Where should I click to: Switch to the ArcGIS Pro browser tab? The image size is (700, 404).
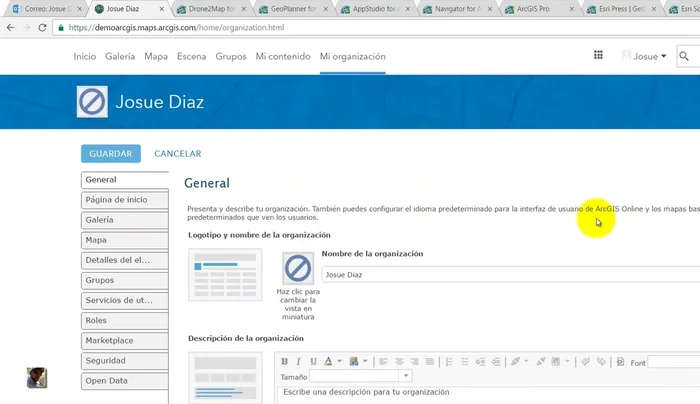pos(540,9)
